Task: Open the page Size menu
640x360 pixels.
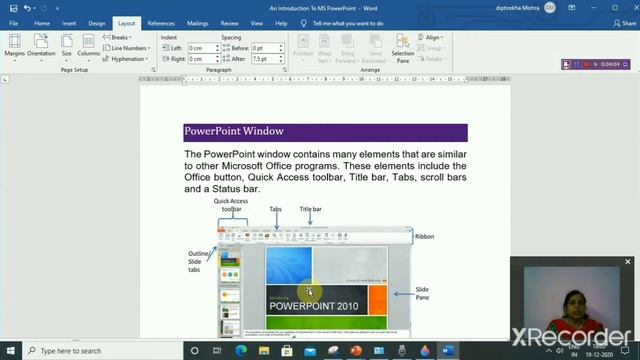Action: pos(67,48)
